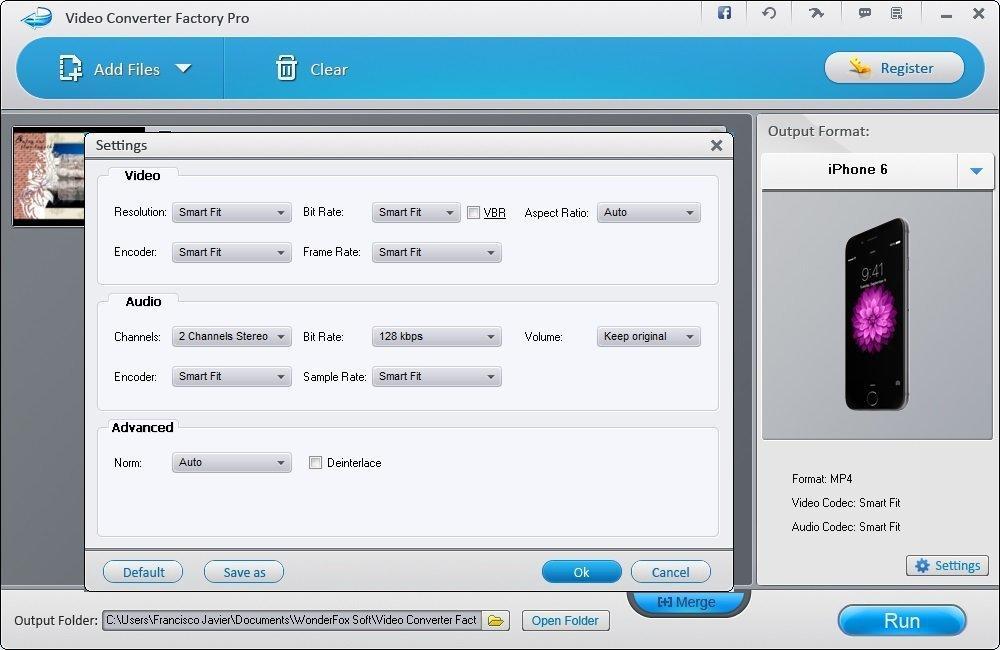Clear the file list with the trash icon
This screenshot has width=1000, height=650.
[x=287, y=68]
